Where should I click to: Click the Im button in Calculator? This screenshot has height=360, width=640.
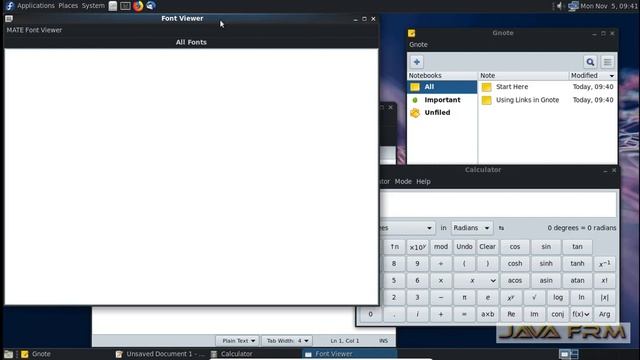pyautogui.click(x=534, y=314)
